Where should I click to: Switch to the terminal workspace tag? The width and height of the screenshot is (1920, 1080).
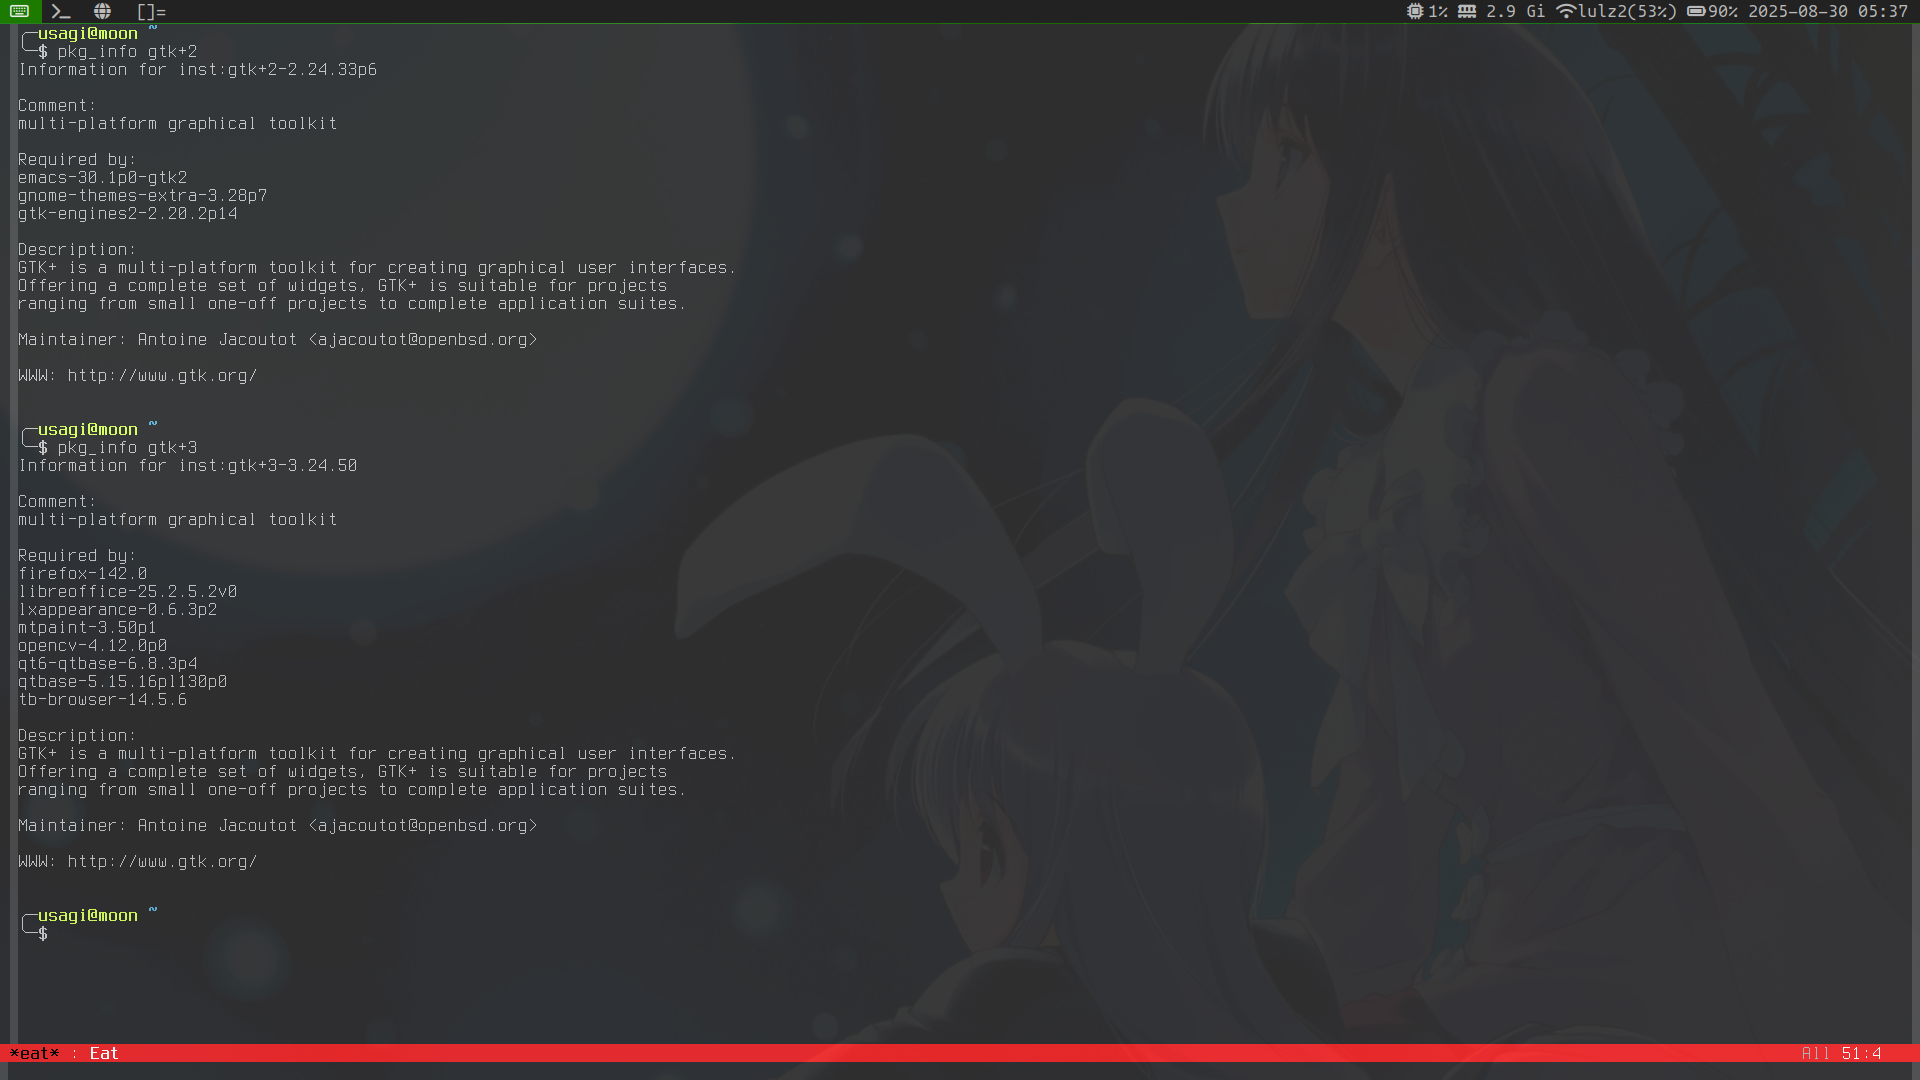pos(61,11)
